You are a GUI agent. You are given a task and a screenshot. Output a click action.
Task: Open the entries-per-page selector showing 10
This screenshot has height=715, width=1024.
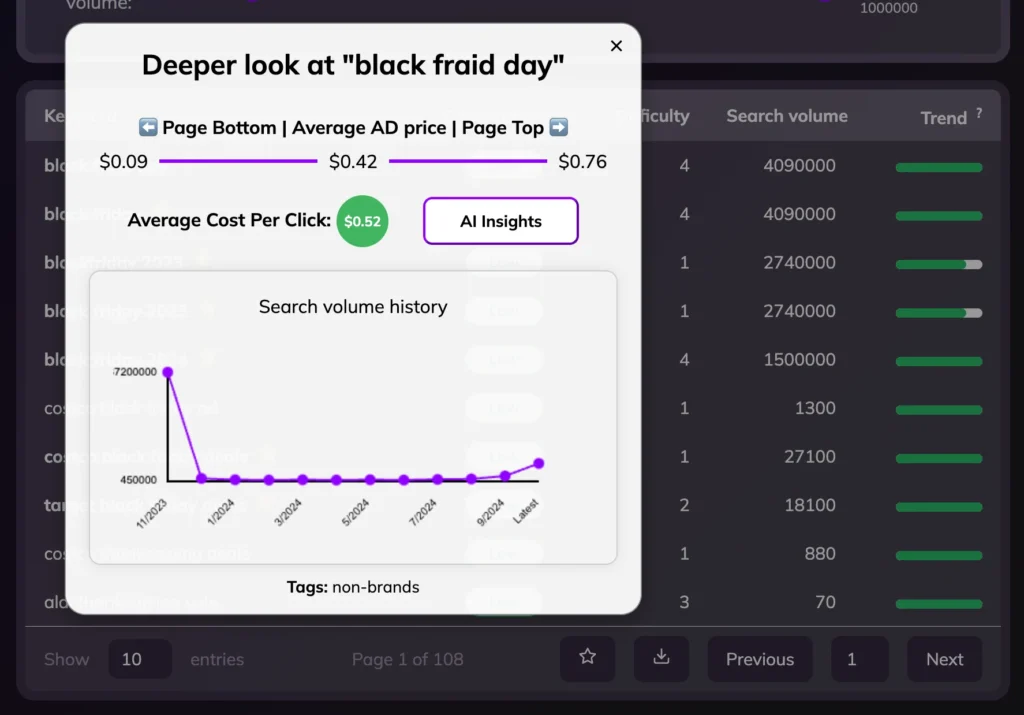(140, 659)
